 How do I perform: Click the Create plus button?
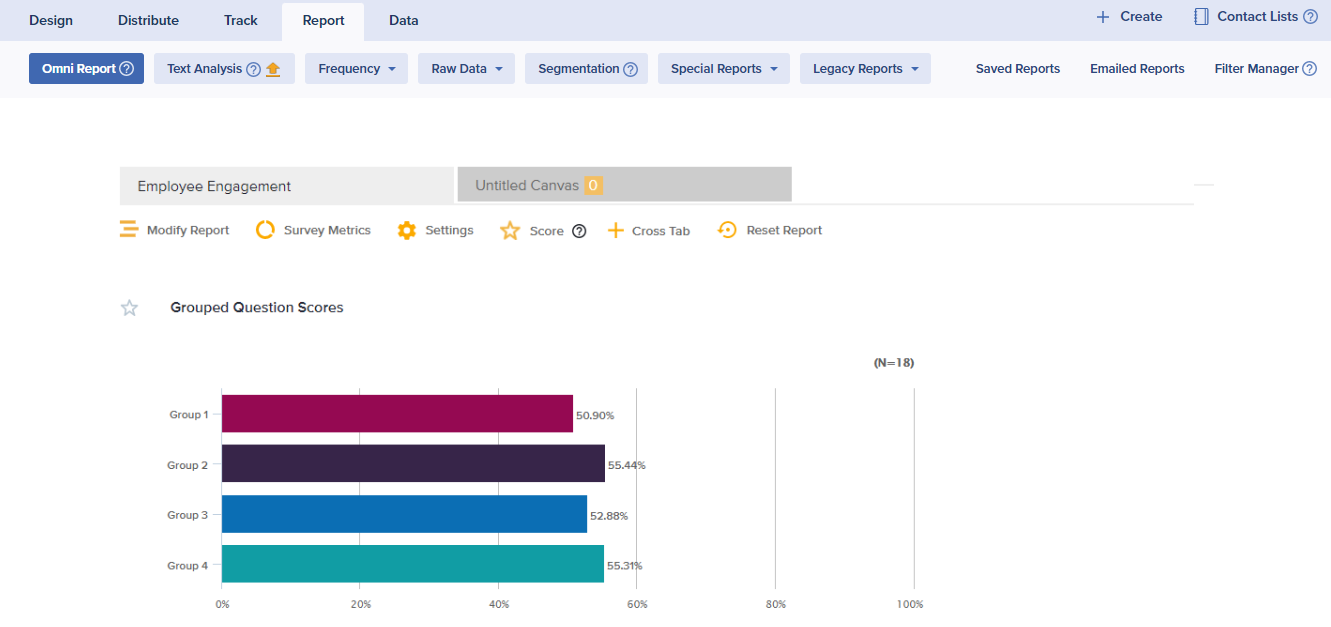click(x=1129, y=17)
